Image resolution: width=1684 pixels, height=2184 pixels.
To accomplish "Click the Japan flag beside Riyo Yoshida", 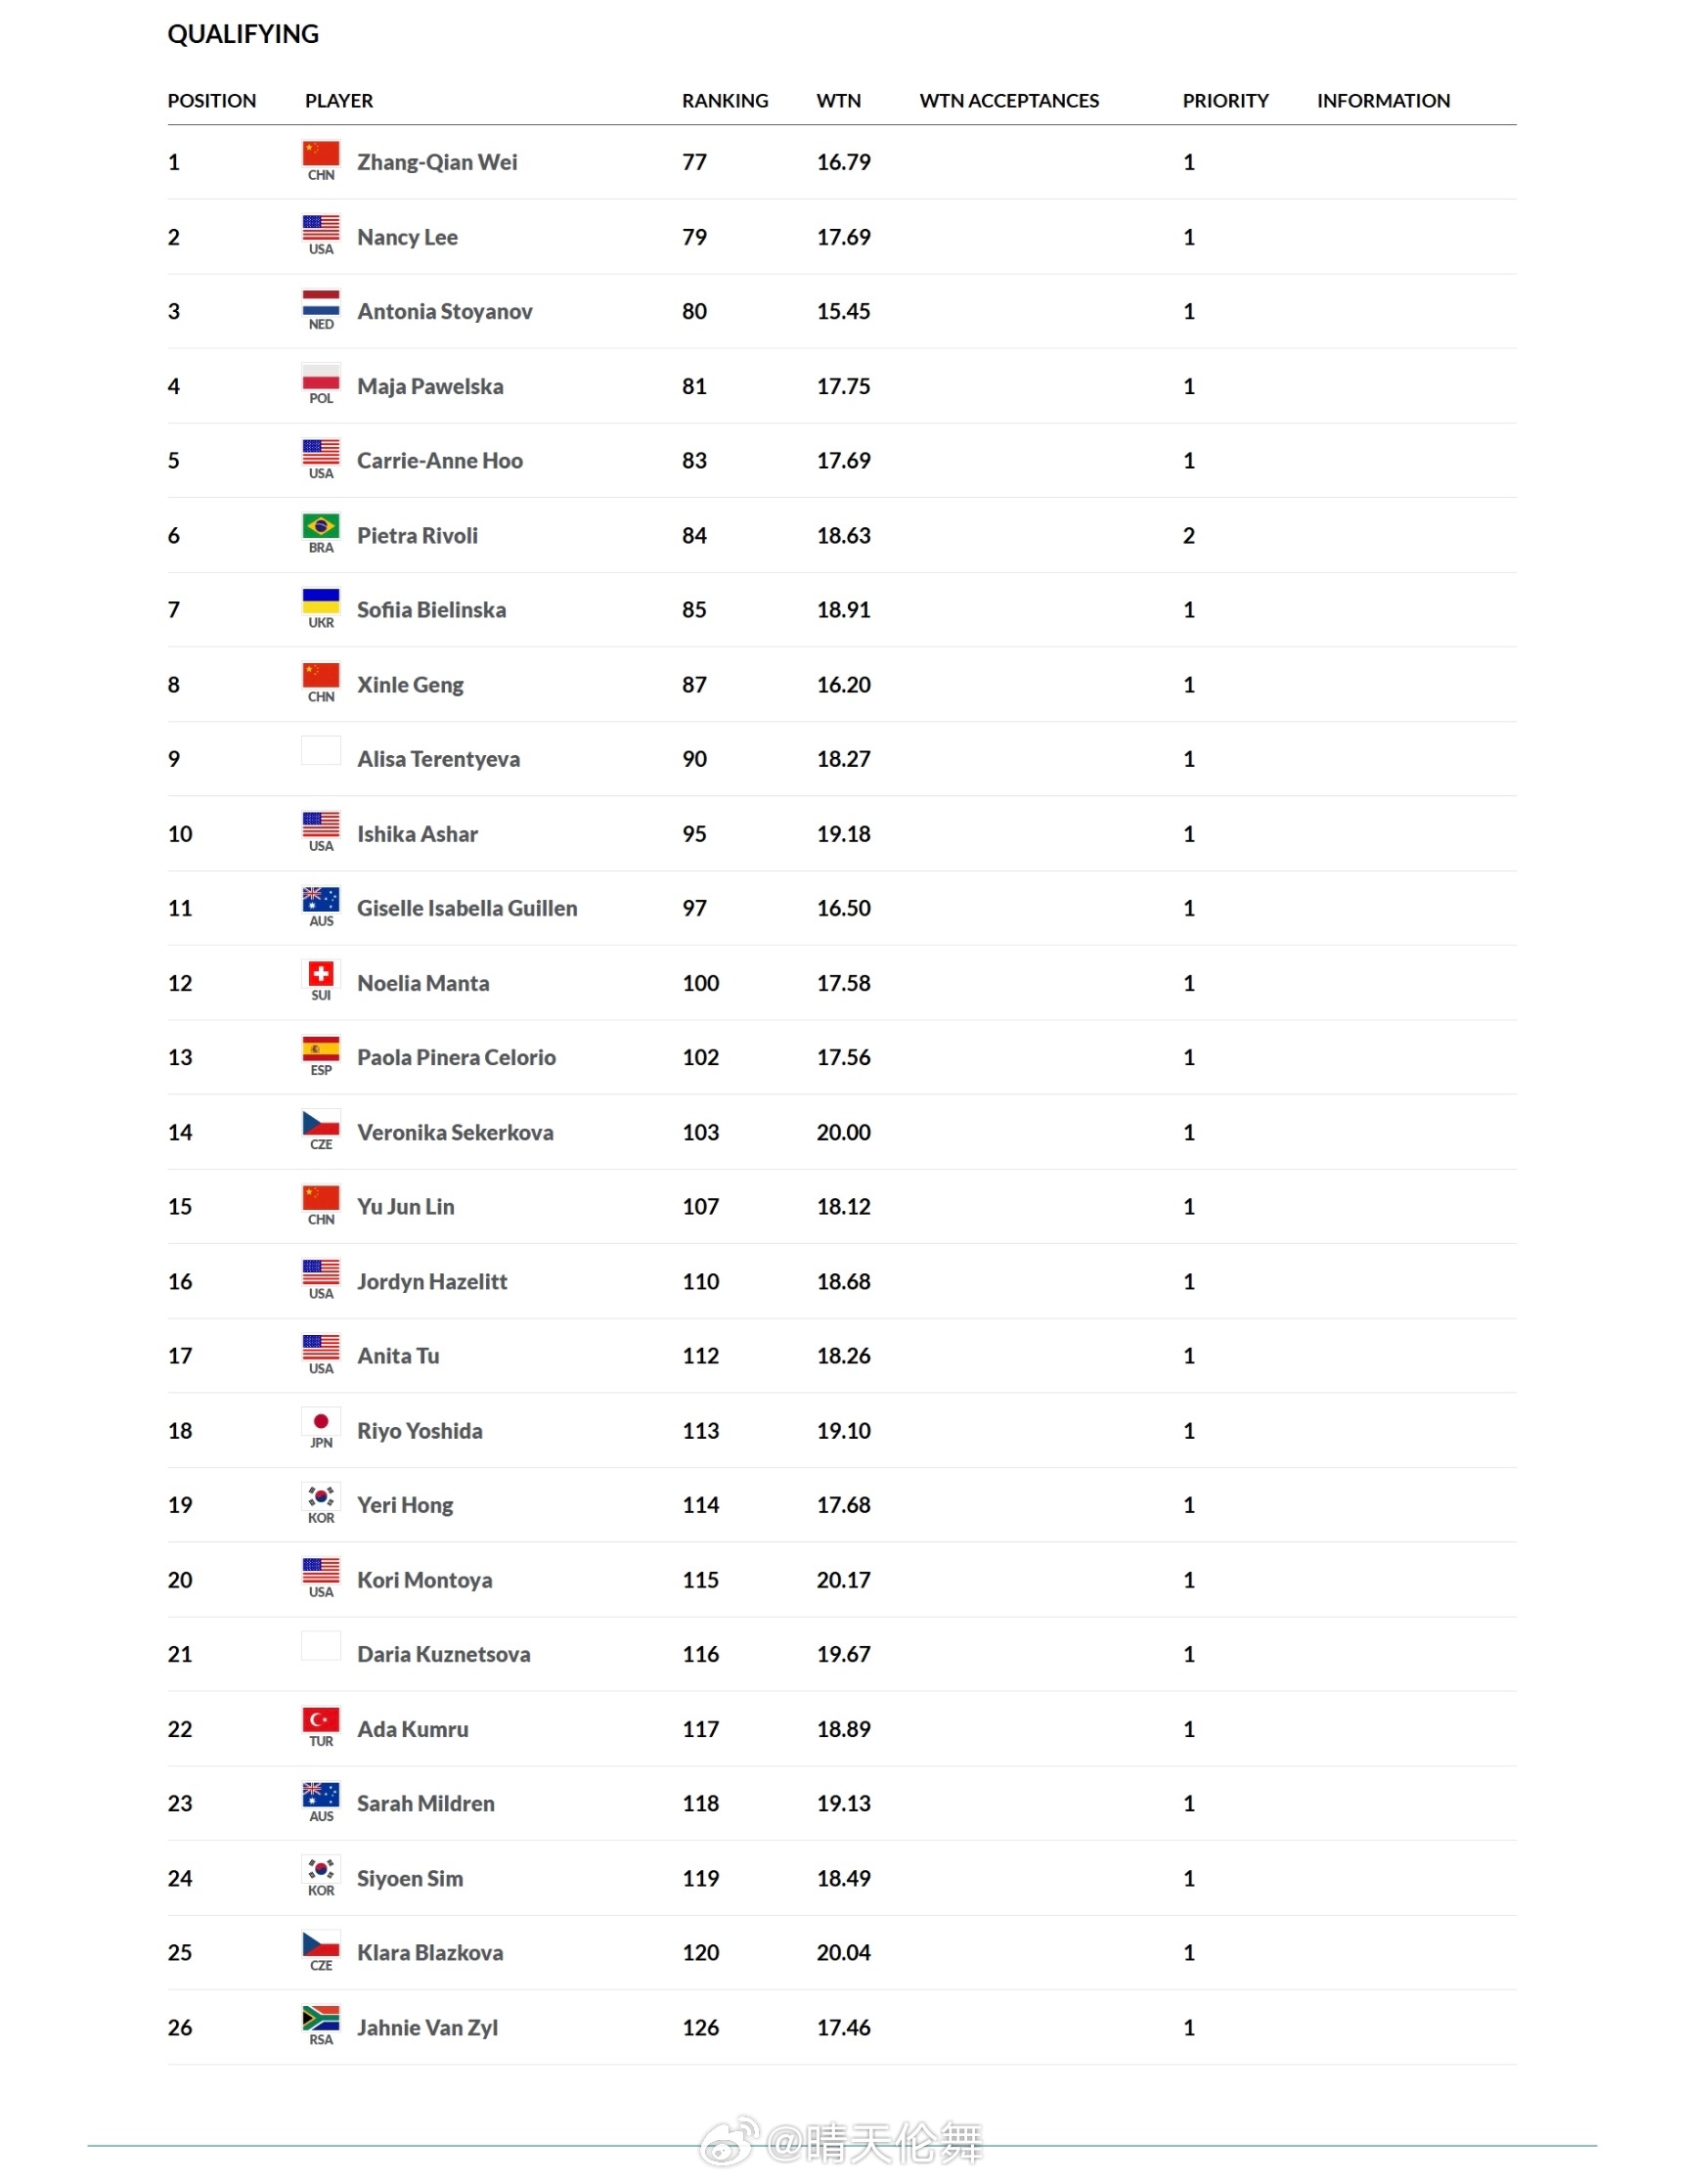I will pos(321,1421).
